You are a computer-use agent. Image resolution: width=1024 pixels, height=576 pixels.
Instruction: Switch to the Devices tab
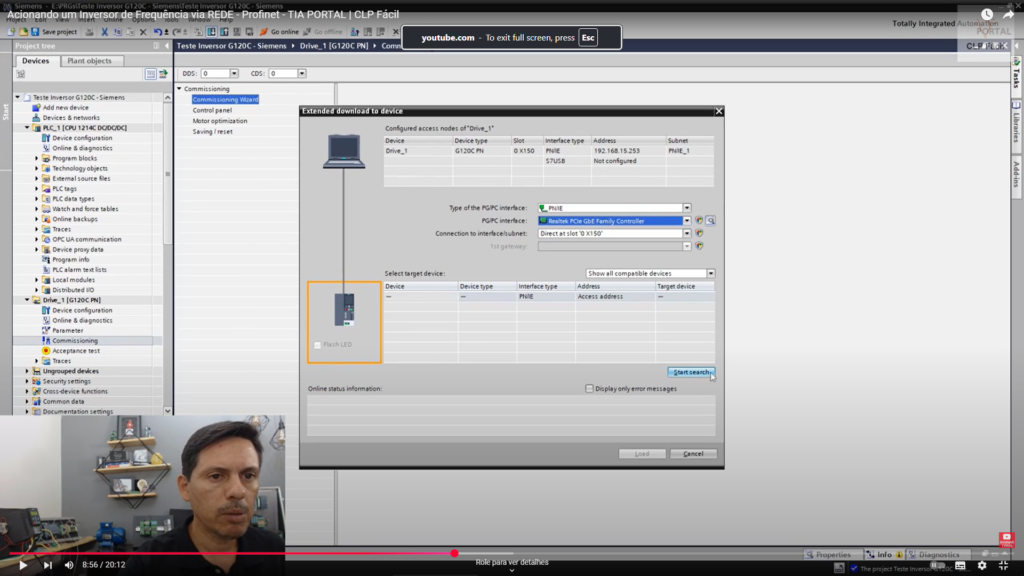tap(35, 61)
